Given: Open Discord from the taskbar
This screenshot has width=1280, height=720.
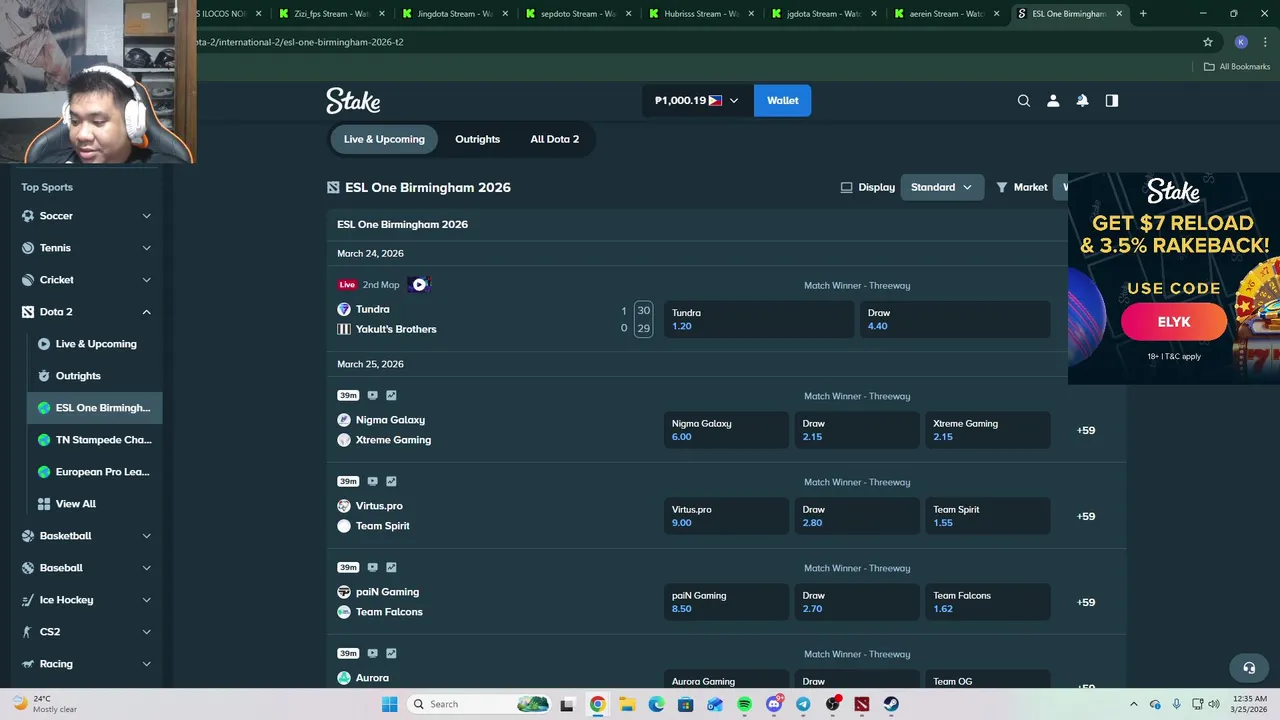Looking at the screenshot, I should (x=774, y=704).
